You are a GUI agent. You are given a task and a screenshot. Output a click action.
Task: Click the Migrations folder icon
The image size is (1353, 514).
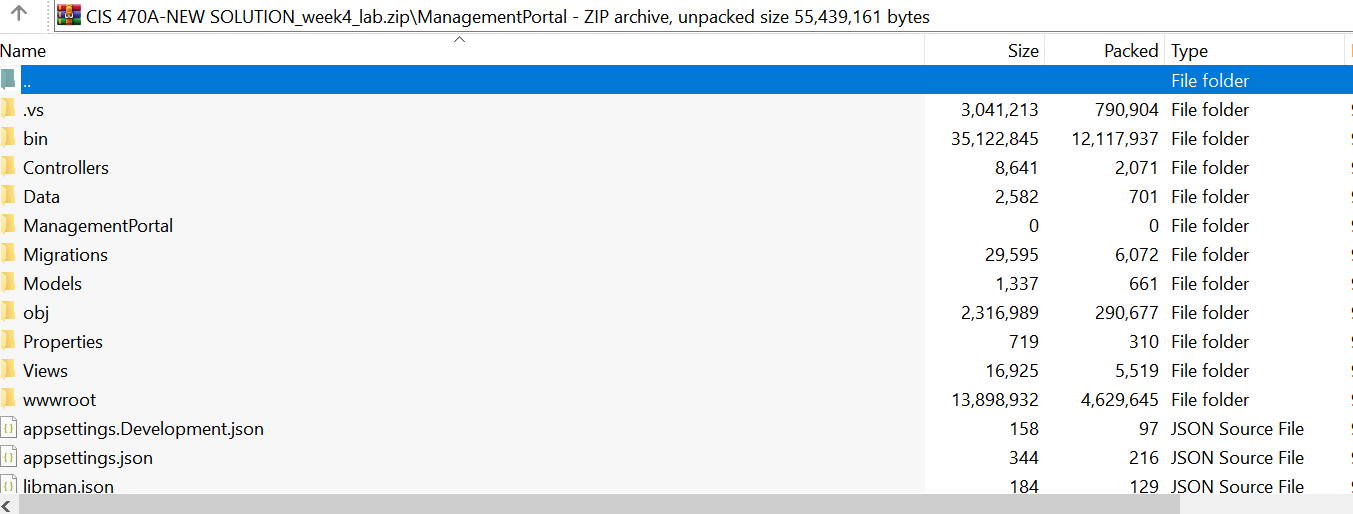(x=9, y=254)
